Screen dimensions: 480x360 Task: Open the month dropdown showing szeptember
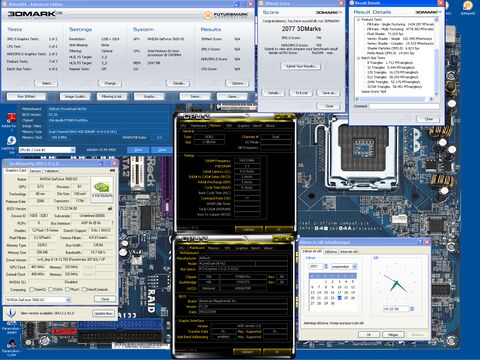[x=344, y=266]
